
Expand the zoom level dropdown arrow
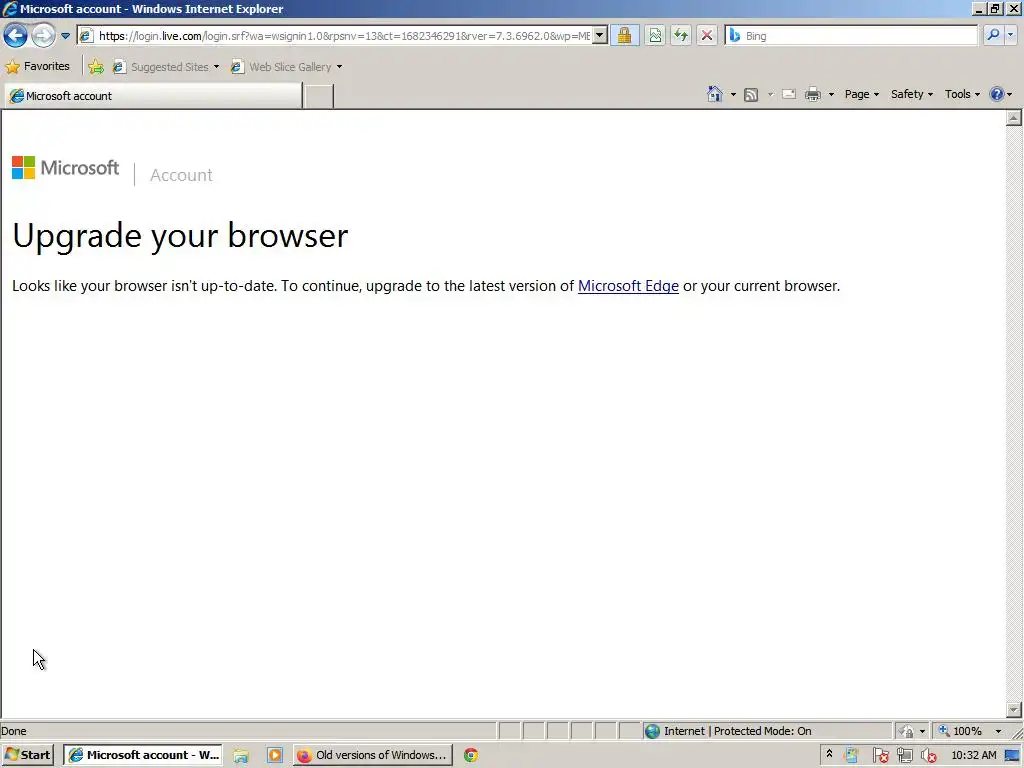point(998,731)
